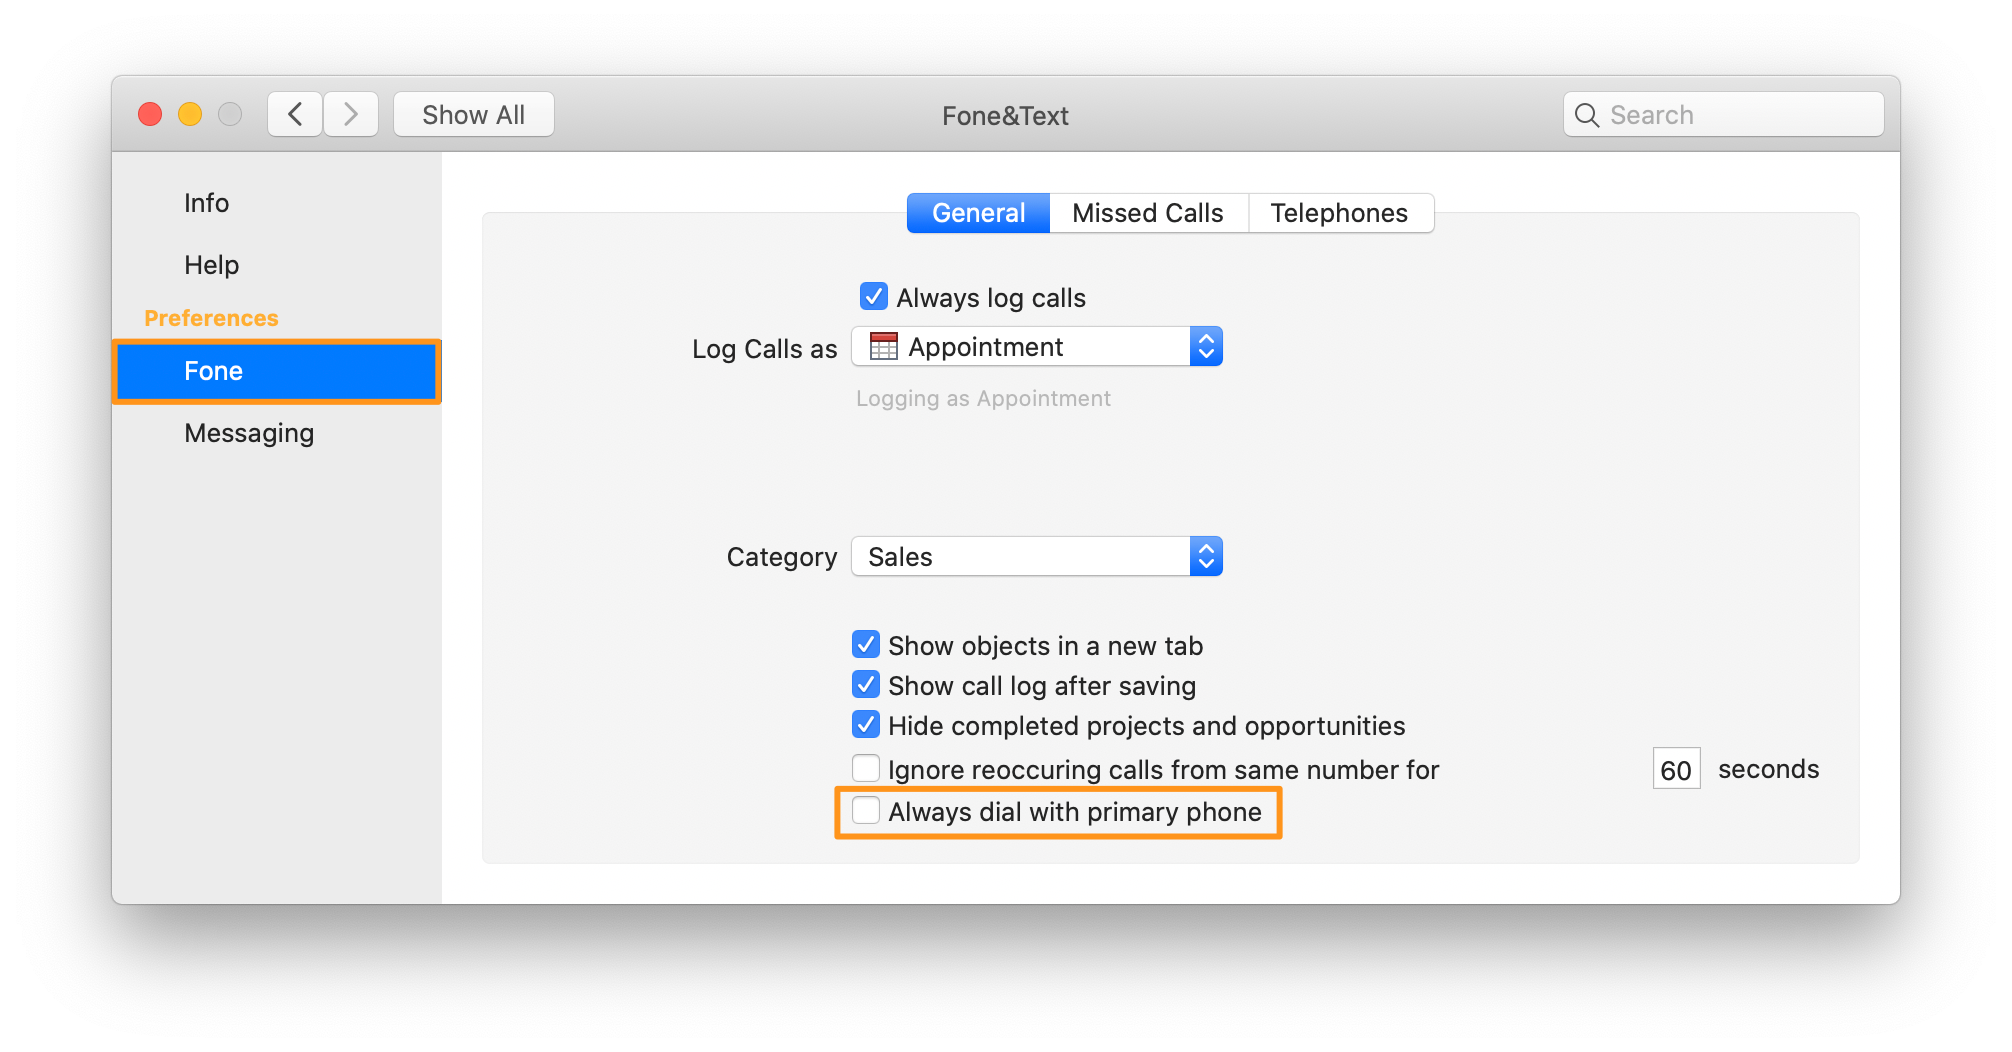Click the calendar Appointment icon in dropdown
Viewport: 2012px width, 1052px height.
(x=884, y=346)
